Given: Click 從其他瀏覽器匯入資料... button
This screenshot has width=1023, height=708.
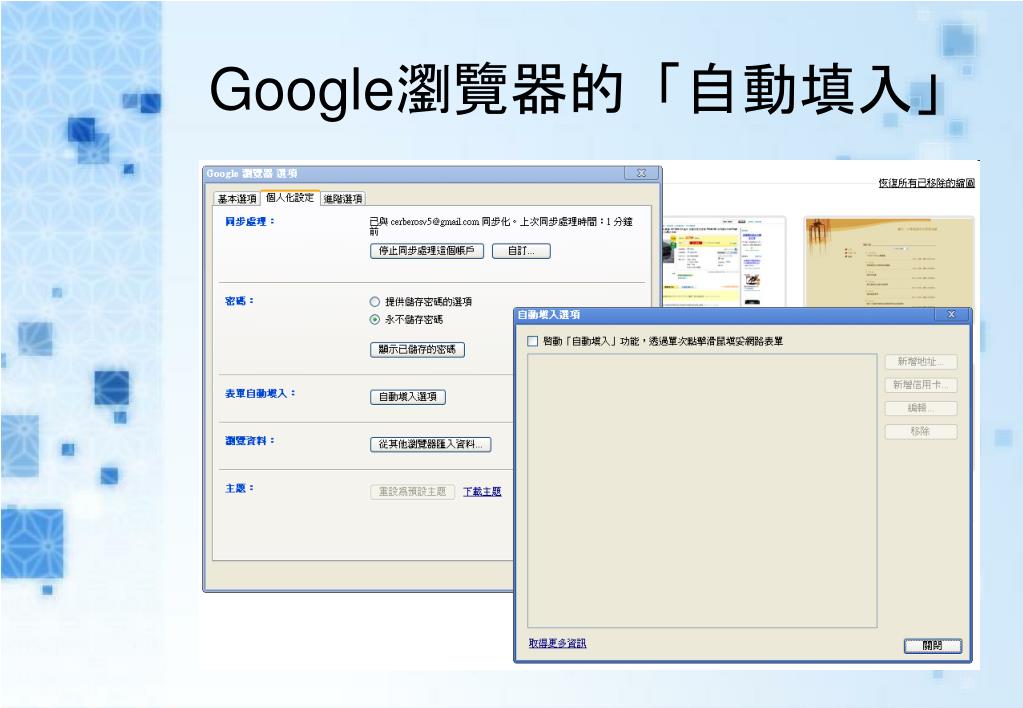Looking at the screenshot, I should [x=431, y=444].
